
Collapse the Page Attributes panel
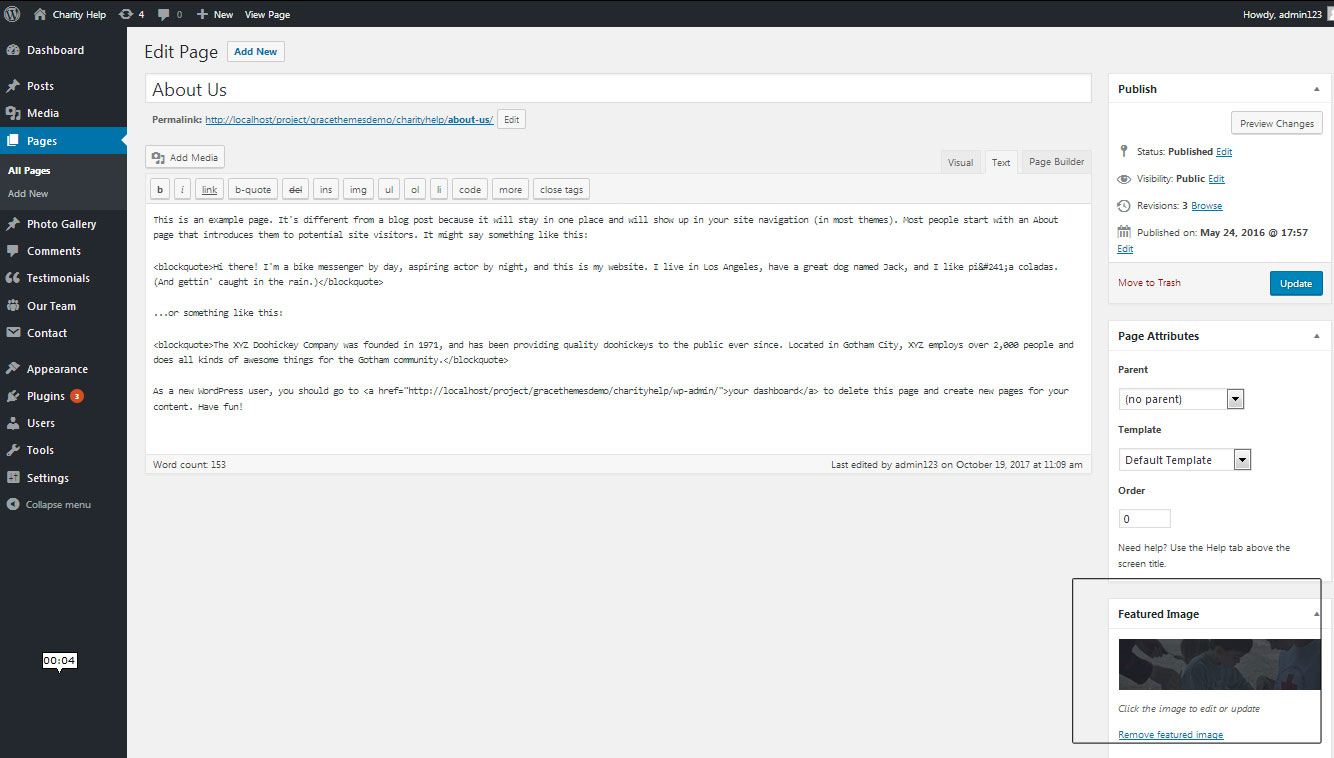pos(1316,336)
